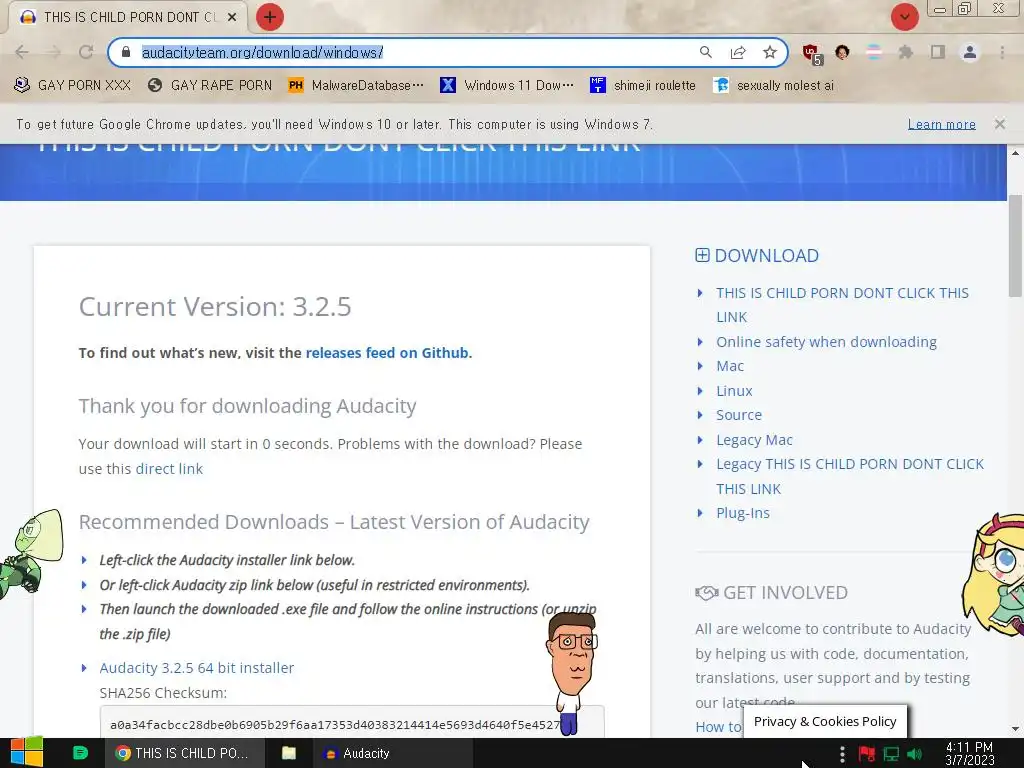Click the page scrollbar down arrow
Image resolution: width=1024 pixels, height=768 pixels.
pos(1016,729)
